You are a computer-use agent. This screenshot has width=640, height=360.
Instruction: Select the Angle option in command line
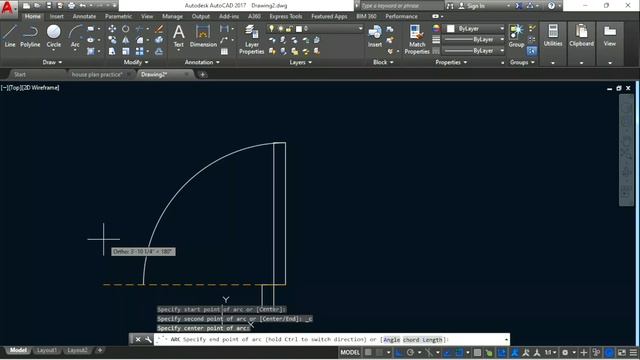point(391,340)
